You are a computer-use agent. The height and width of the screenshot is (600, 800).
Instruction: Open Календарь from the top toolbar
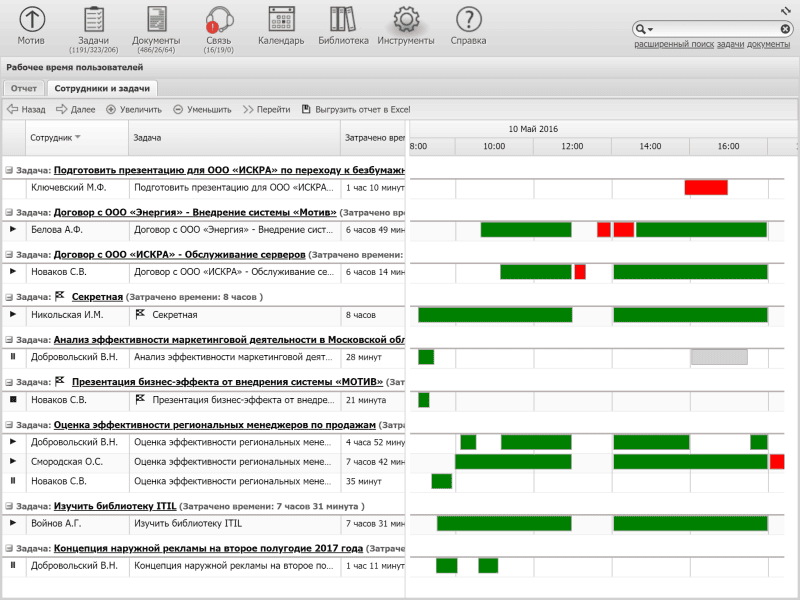[x=281, y=19]
